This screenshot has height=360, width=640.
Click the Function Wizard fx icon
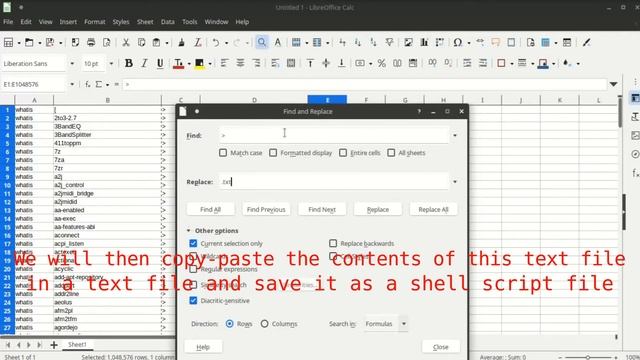coord(87,84)
